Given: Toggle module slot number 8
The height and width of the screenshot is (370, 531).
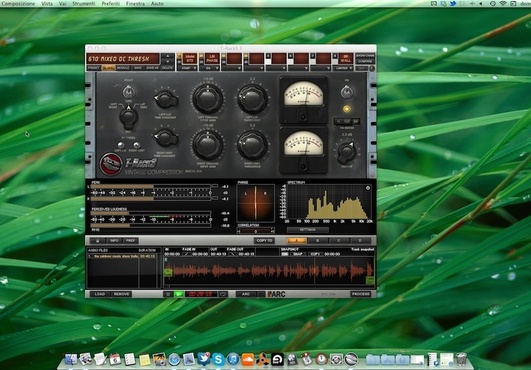Looking at the screenshot, I should 335,56.
